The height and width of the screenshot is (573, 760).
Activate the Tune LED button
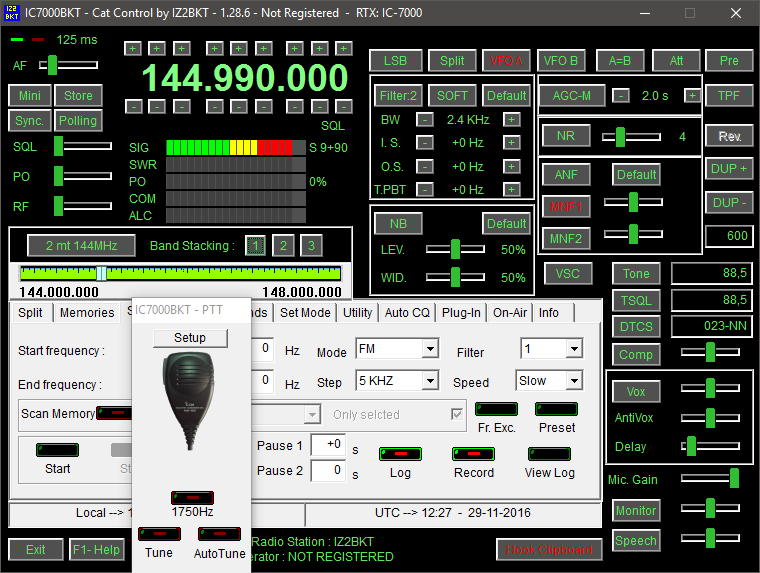[x=159, y=534]
